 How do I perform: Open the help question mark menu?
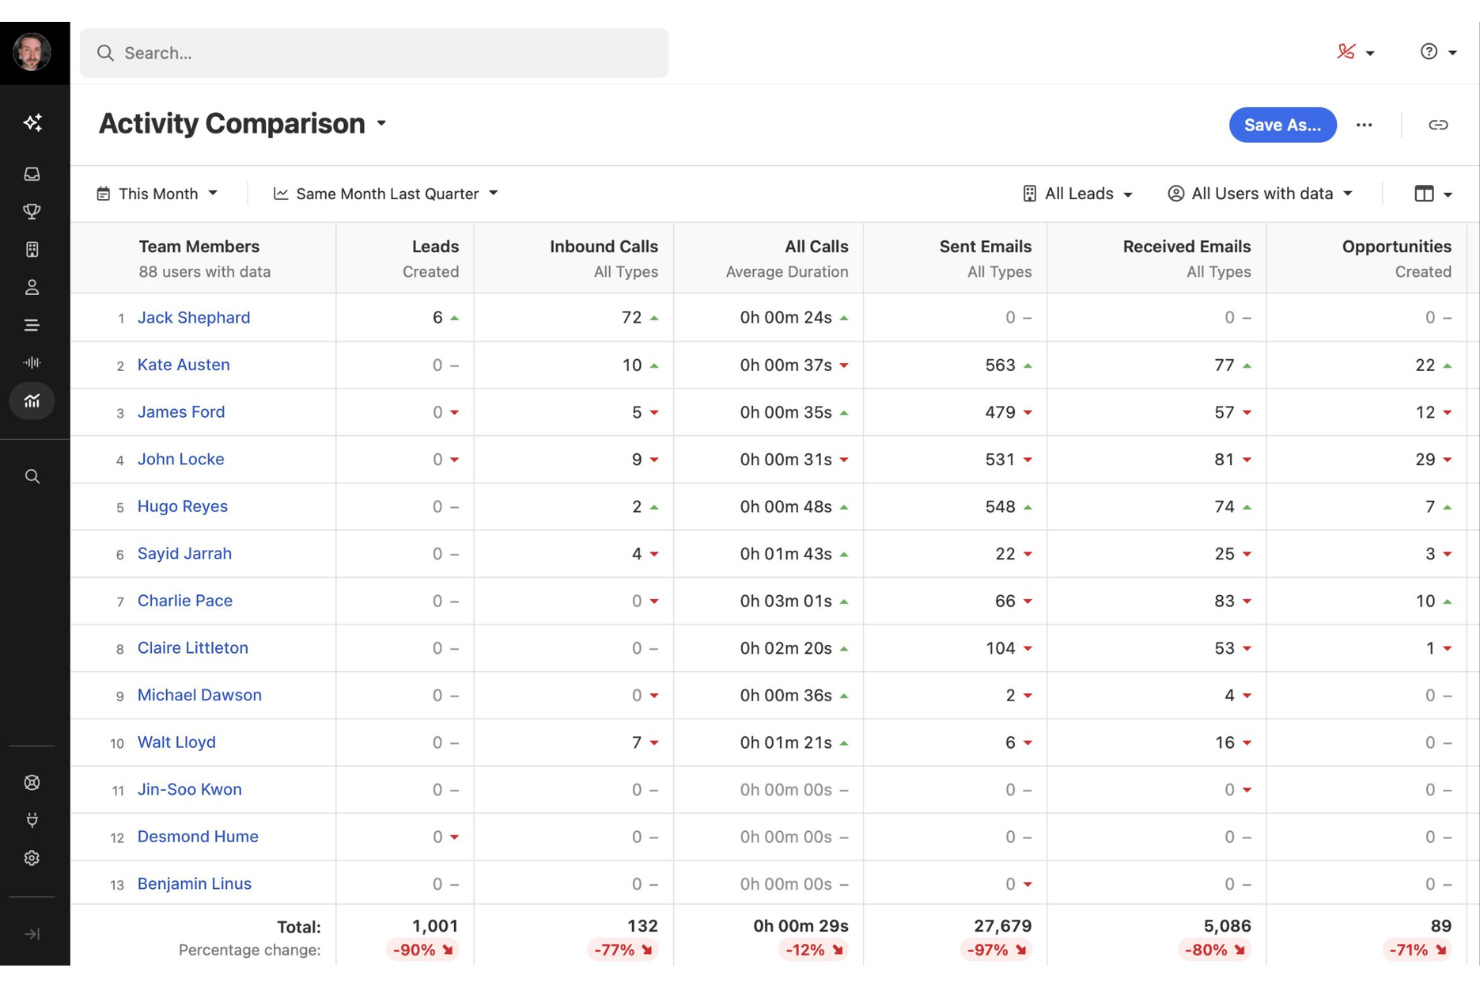[x=1438, y=52]
